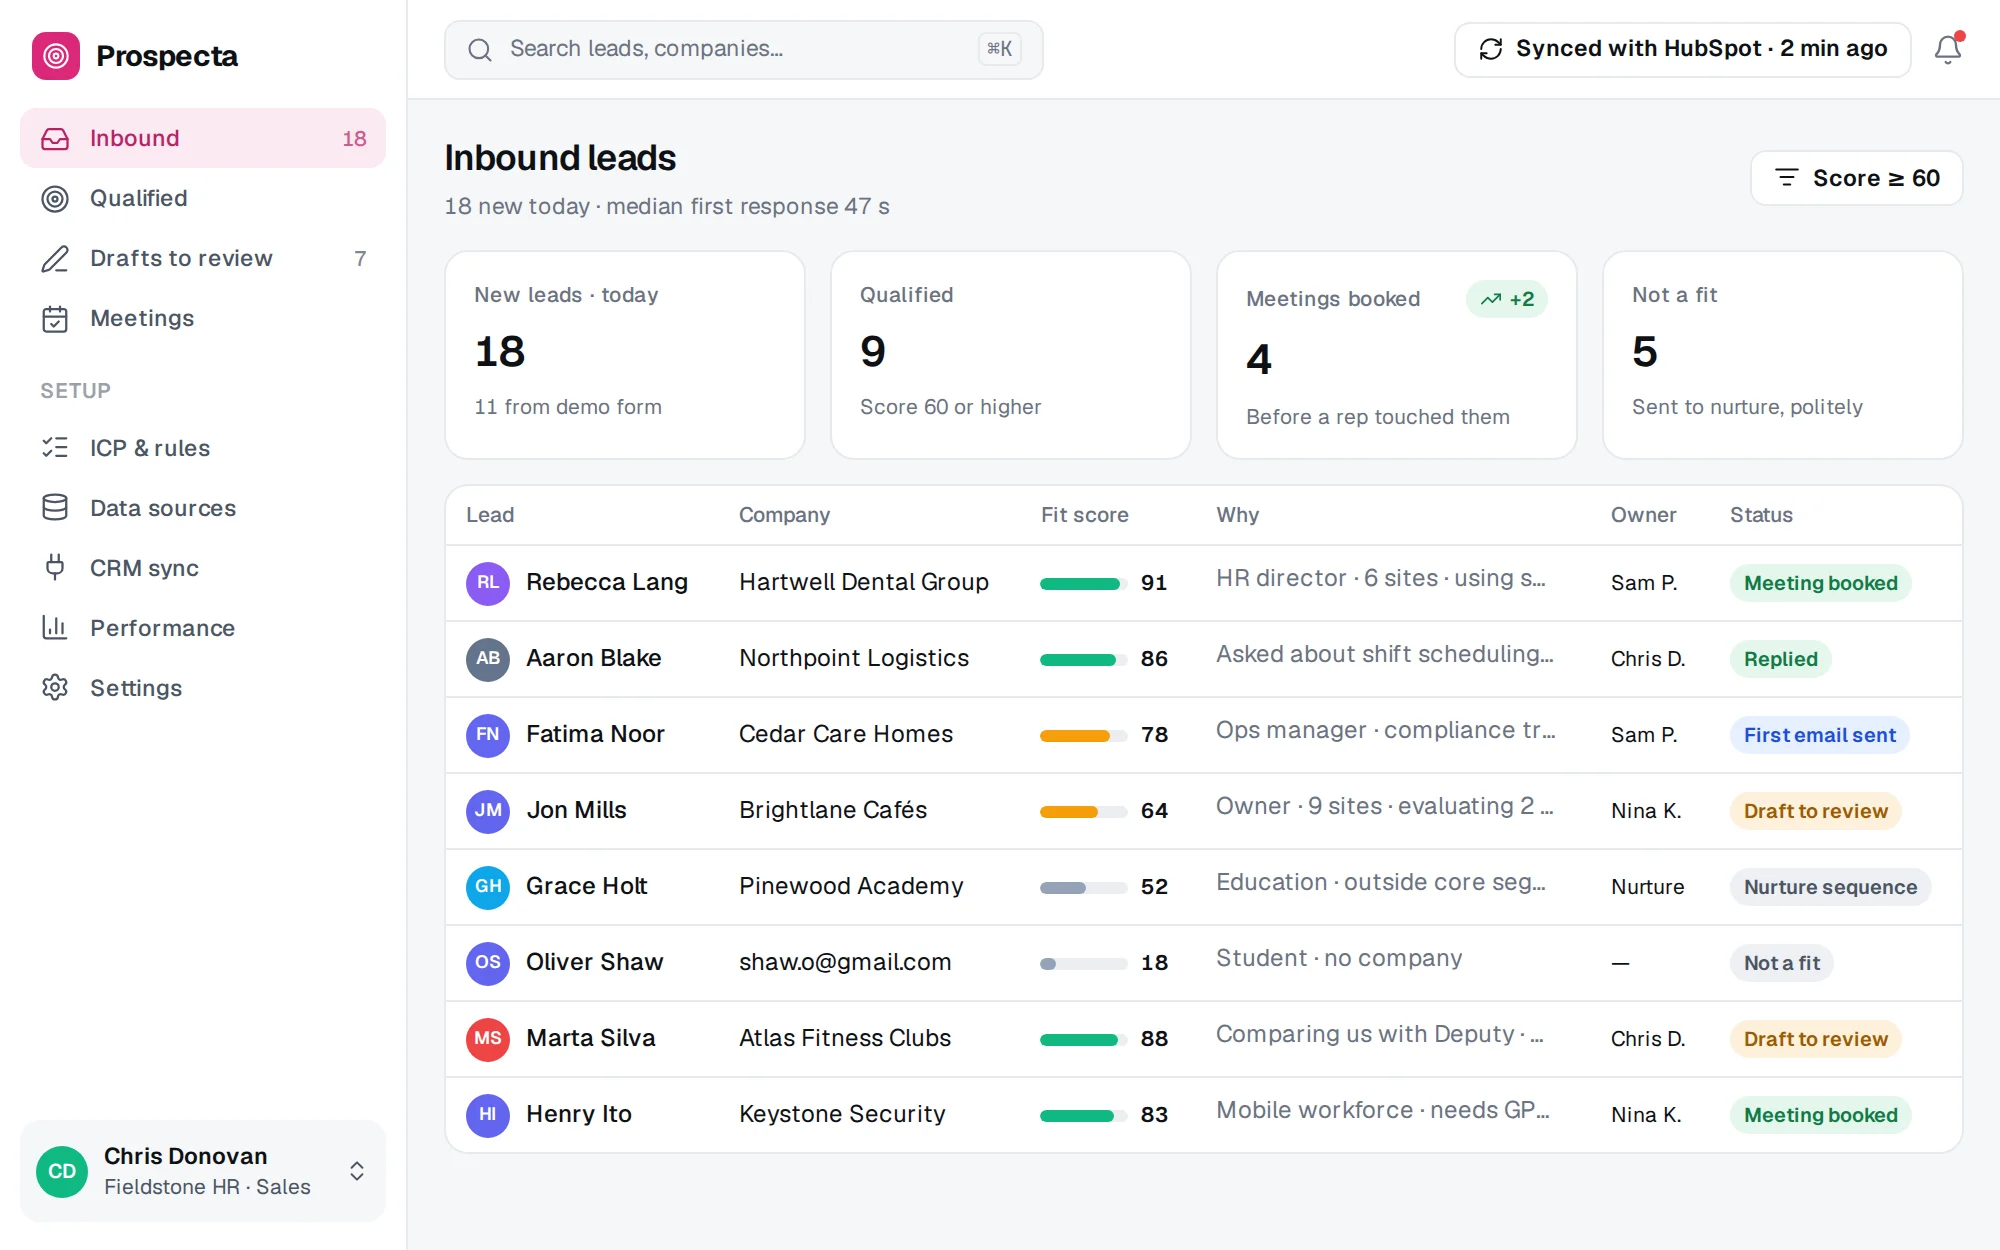Click Grace Holt's GH avatar
Screen dimensions: 2000x1250
click(488, 887)
